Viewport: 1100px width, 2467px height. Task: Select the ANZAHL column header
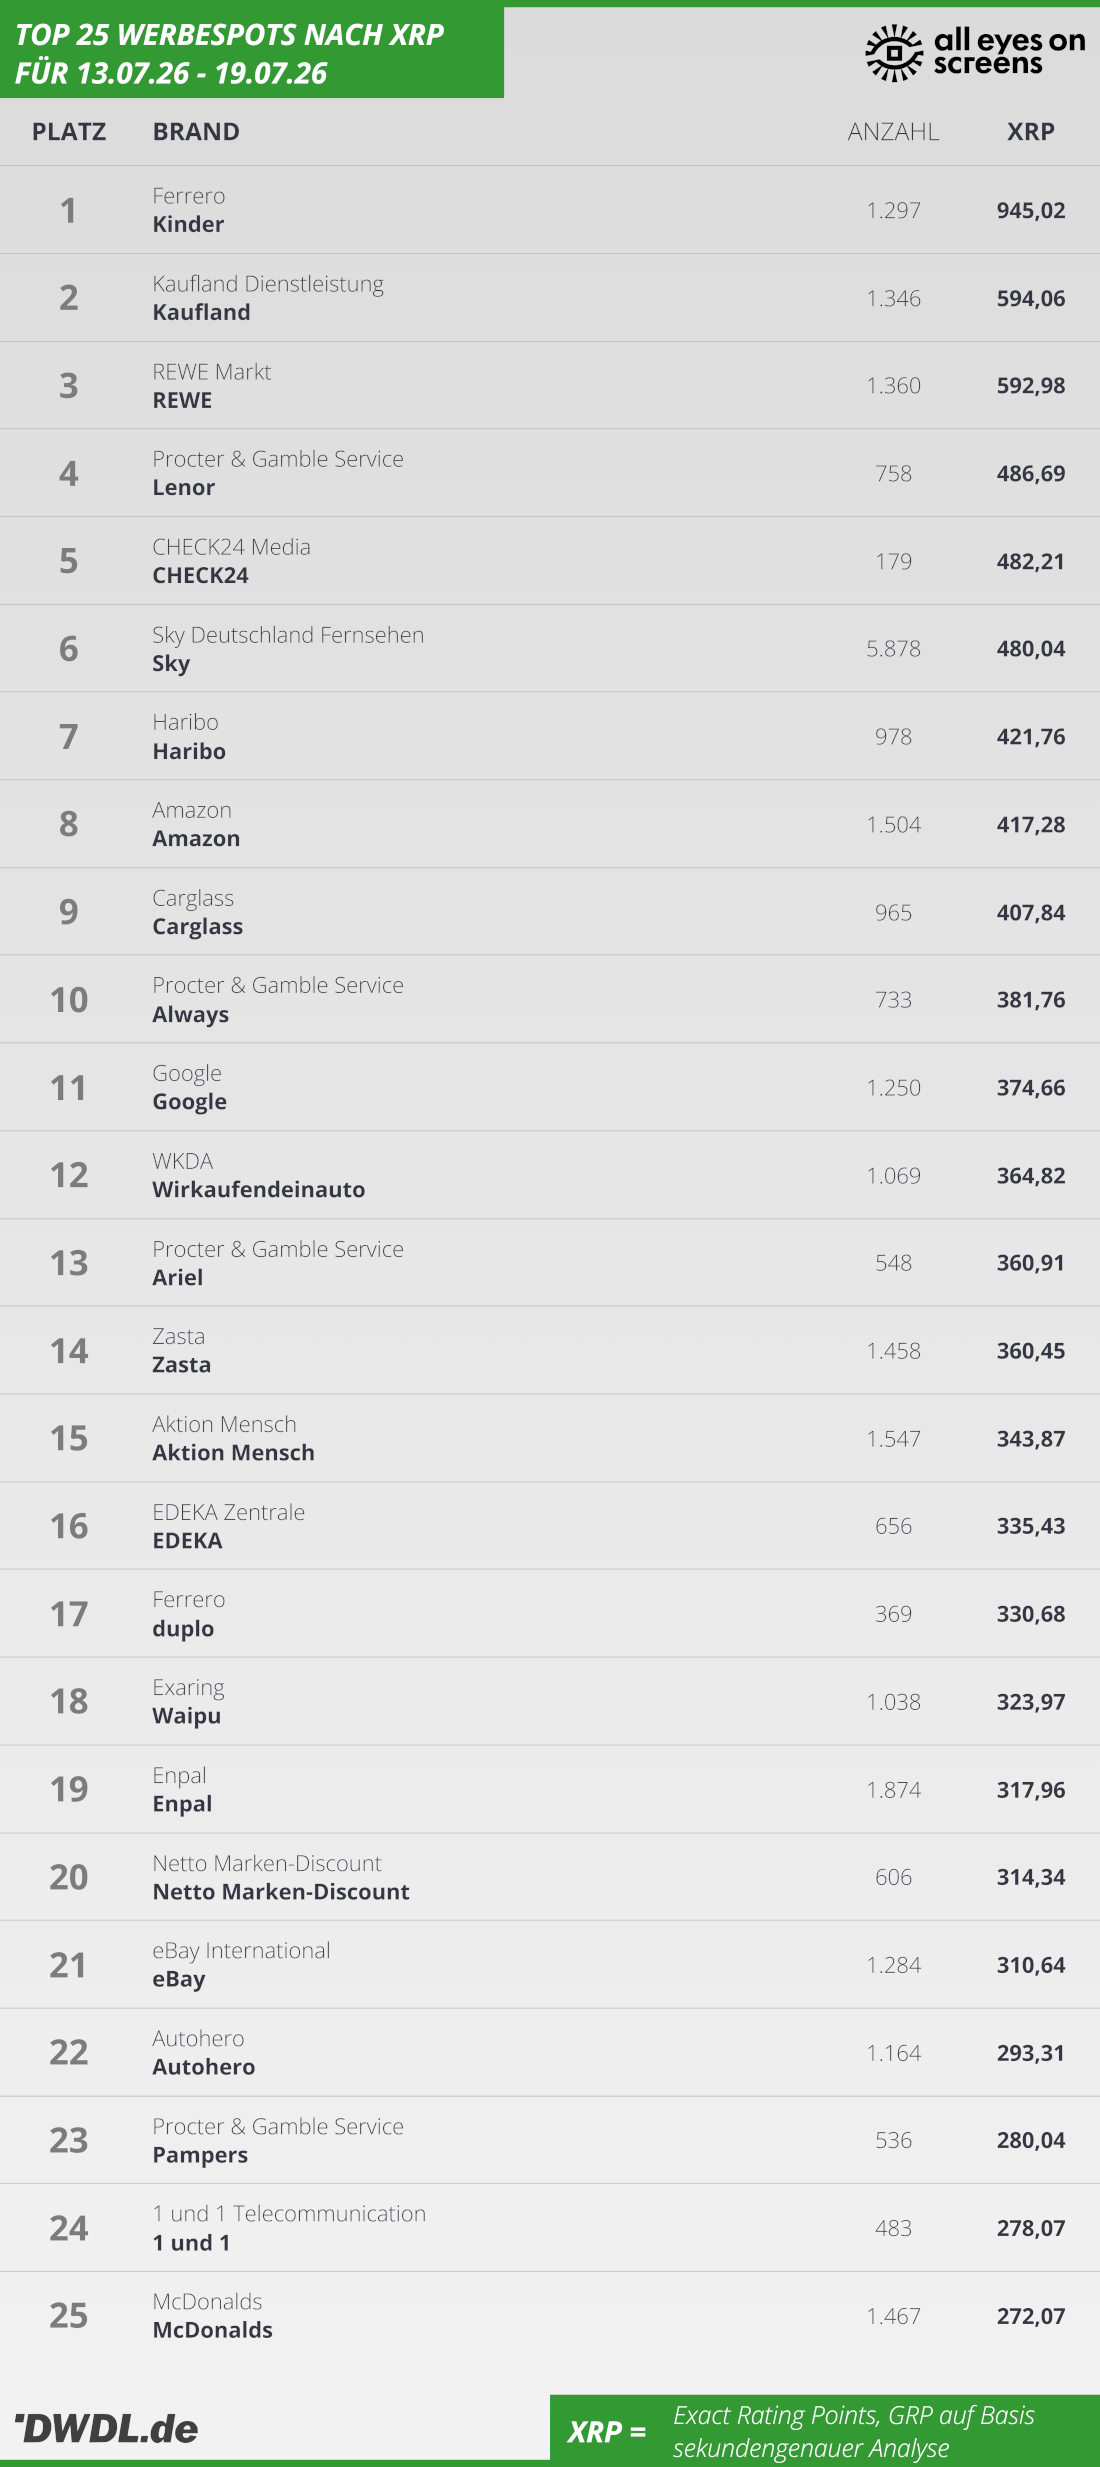(893, 132)
